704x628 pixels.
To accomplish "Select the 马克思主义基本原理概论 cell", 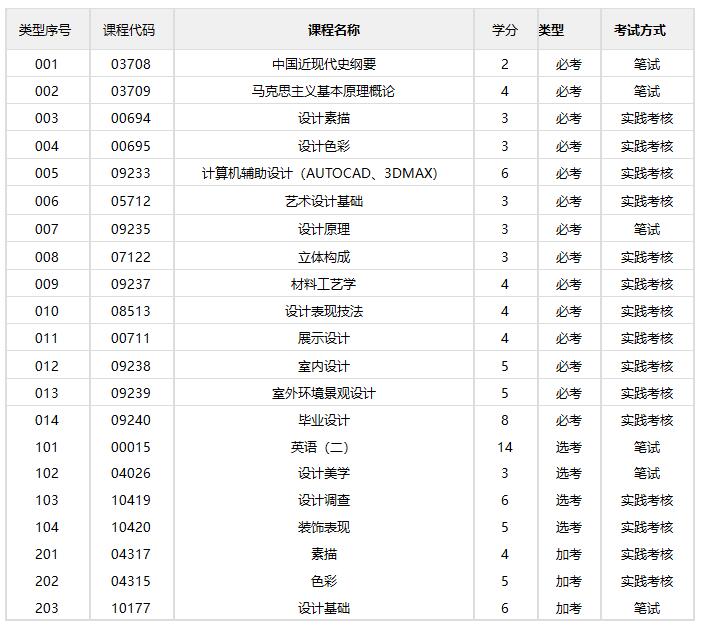I will coord(324,91).
